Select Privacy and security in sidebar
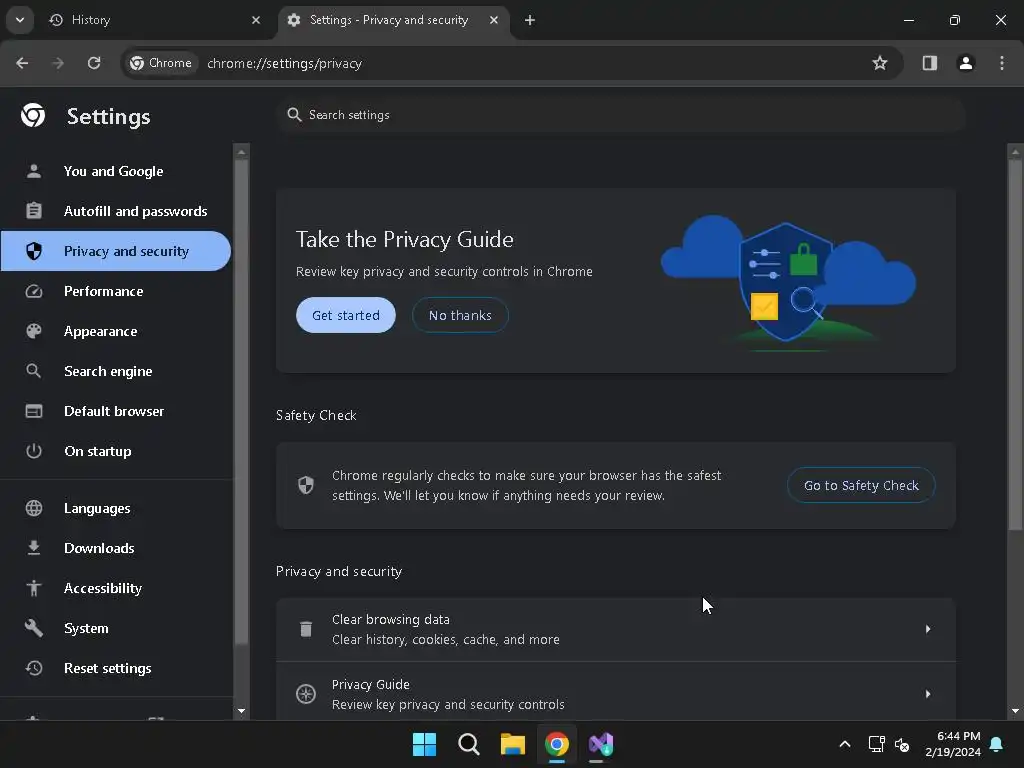Viewport: 1024px width, 768px height. 115,251
